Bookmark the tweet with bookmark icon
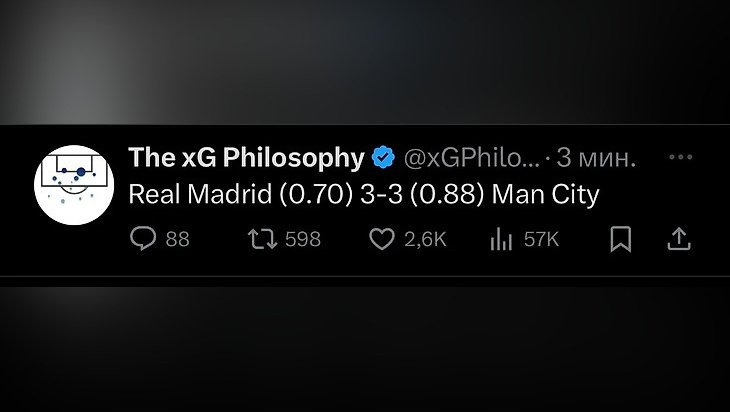730x412 pixels. (621, 239)
